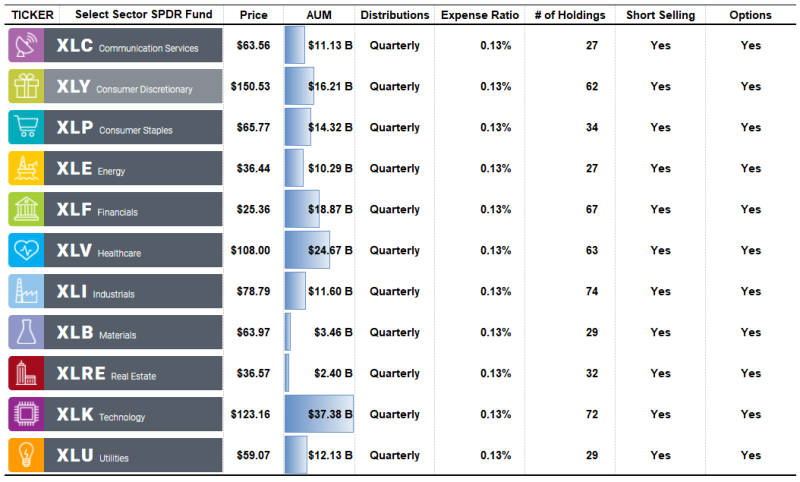Screen dimensions: 800x482
Task: Click the XLF bank building icon
Action: [x=25, y=210]
